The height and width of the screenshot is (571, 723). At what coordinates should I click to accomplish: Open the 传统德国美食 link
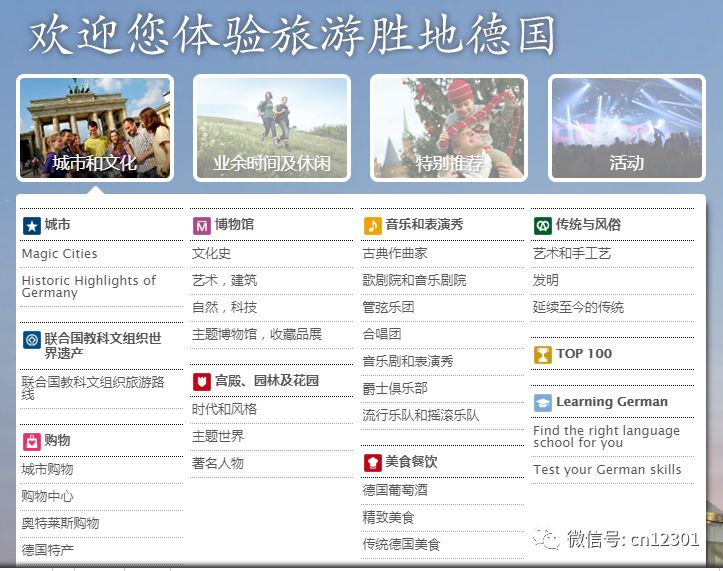click(401, 544)
